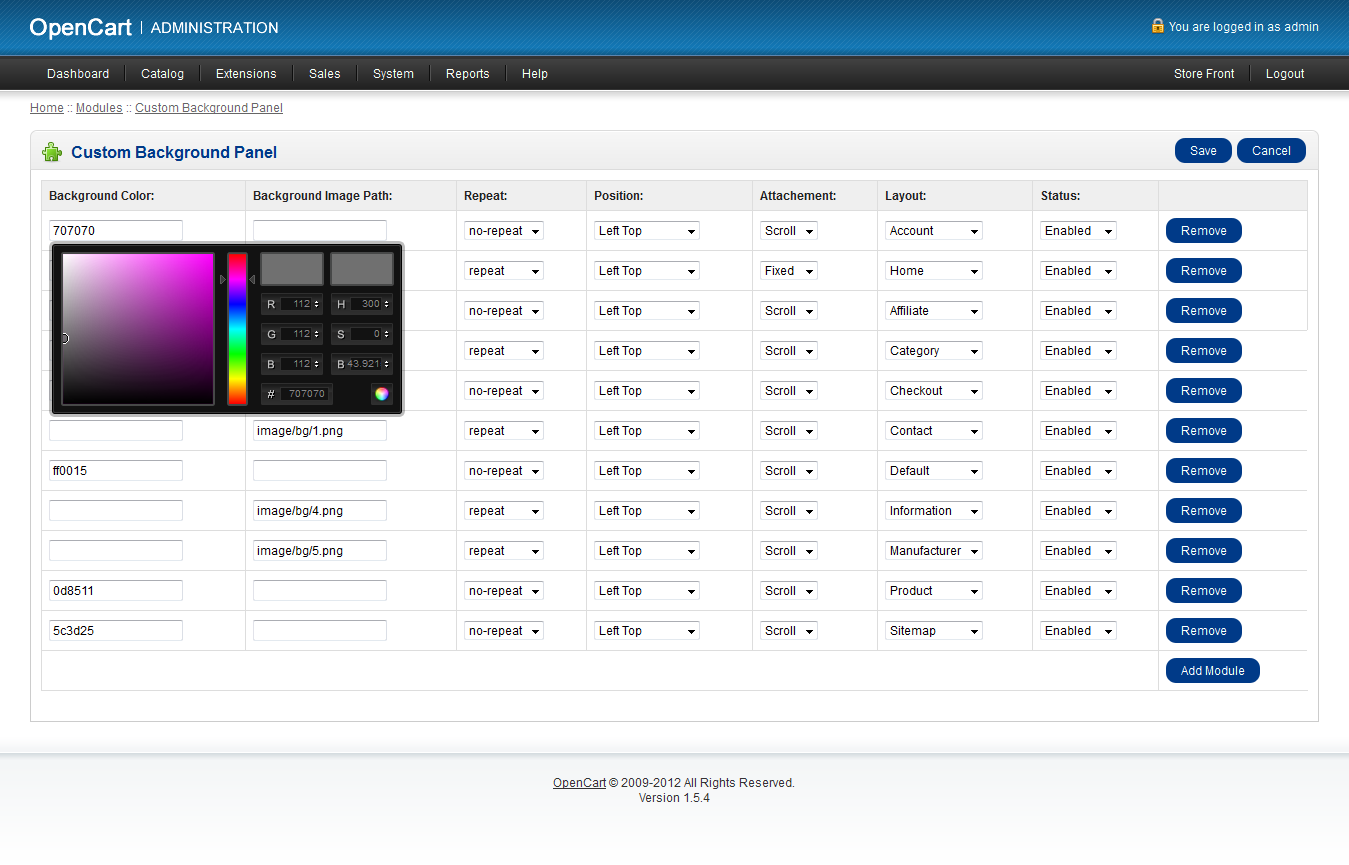
Task: Click the padlock icon beside login status
Action: 1157,26
